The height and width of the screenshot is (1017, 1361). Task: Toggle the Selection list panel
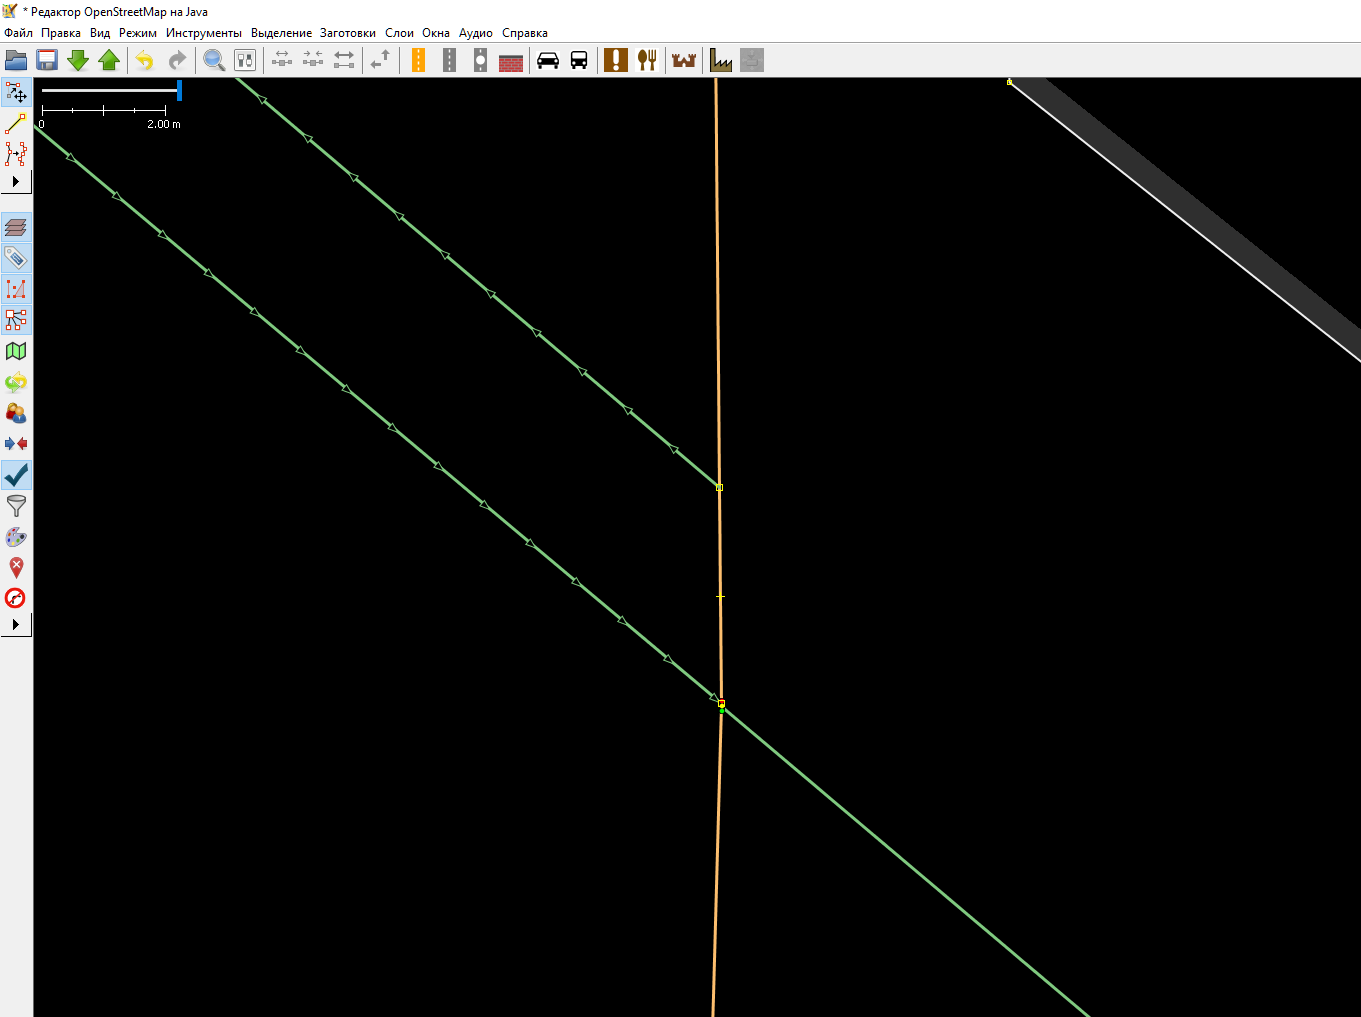pos(16,289)
